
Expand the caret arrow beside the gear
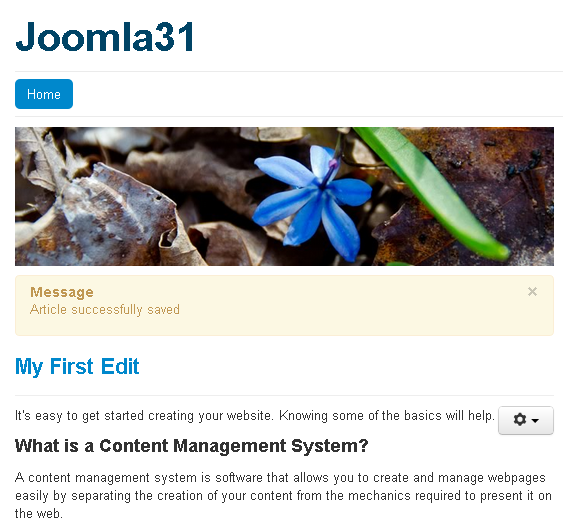535,420
